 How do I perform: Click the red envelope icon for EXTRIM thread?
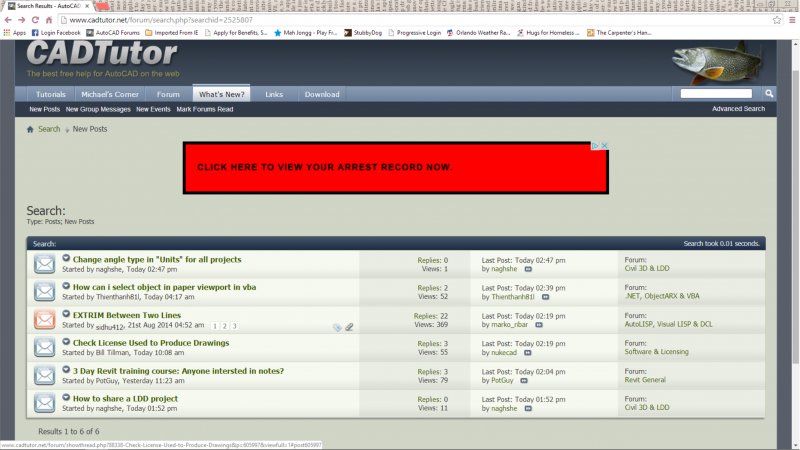[44, 320]
